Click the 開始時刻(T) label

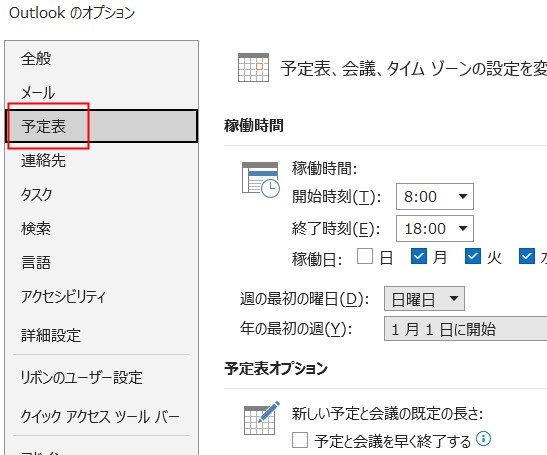click(336, 196)
